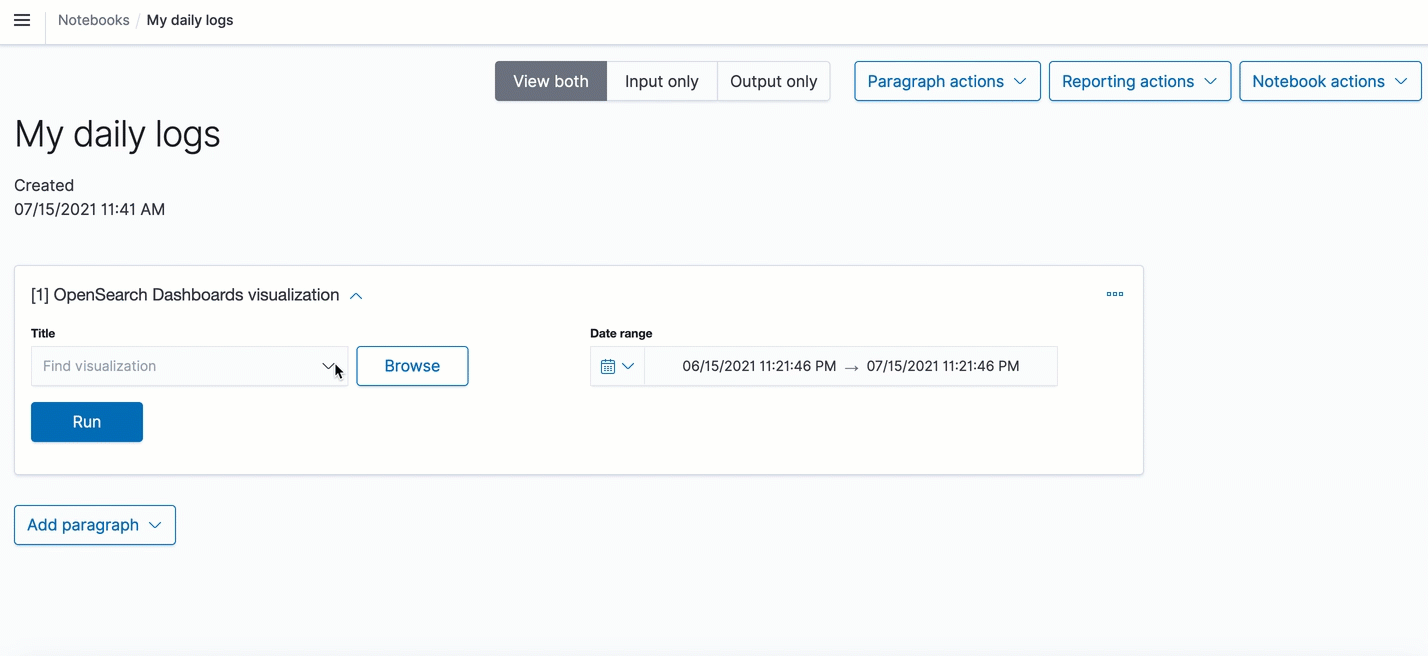Open the Reporting actions menu

[1139, 81]
